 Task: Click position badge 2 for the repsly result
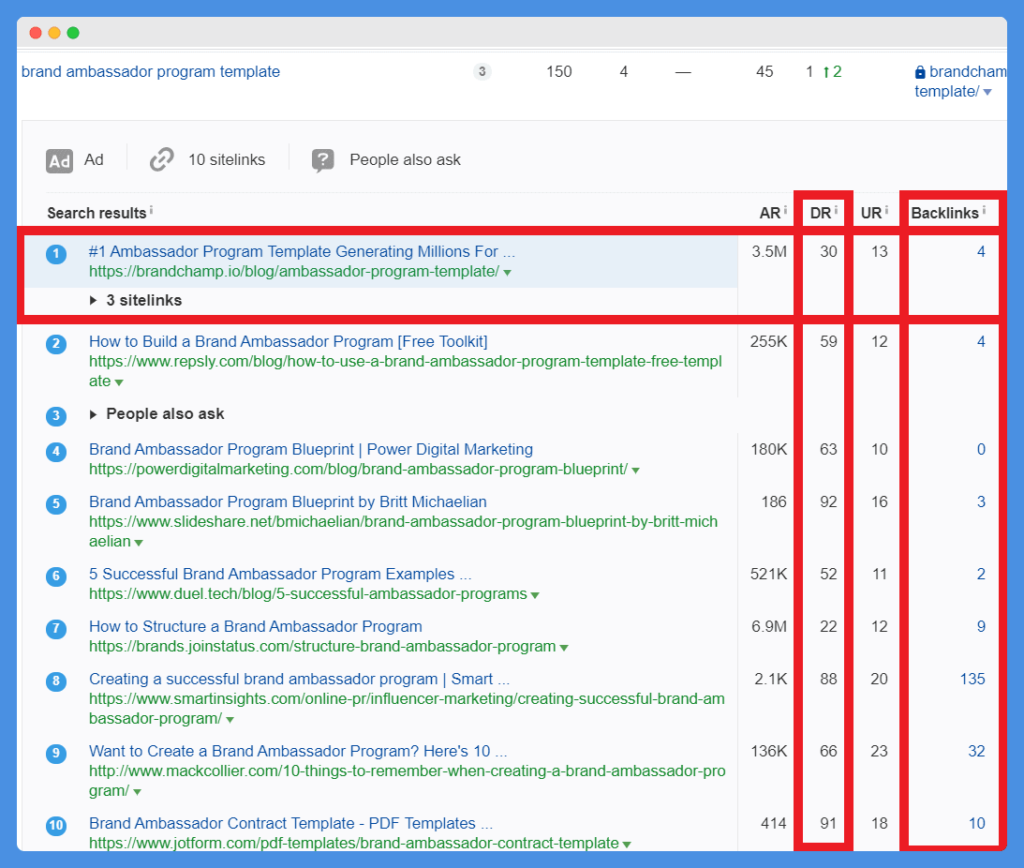(56, 344)
